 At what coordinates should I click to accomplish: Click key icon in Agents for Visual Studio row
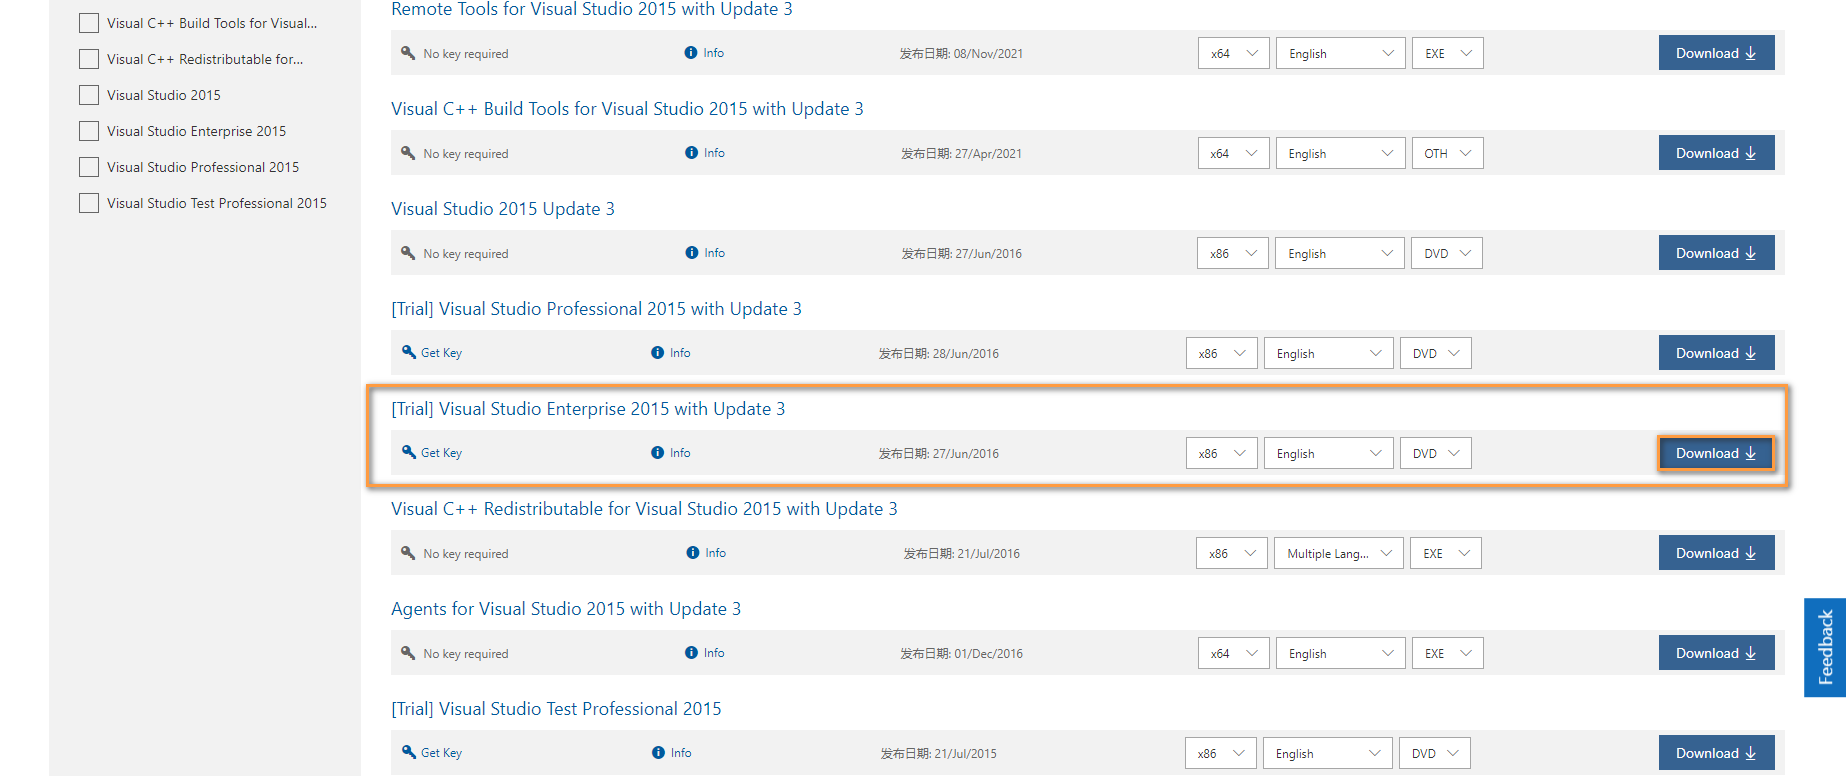(408, 653)
